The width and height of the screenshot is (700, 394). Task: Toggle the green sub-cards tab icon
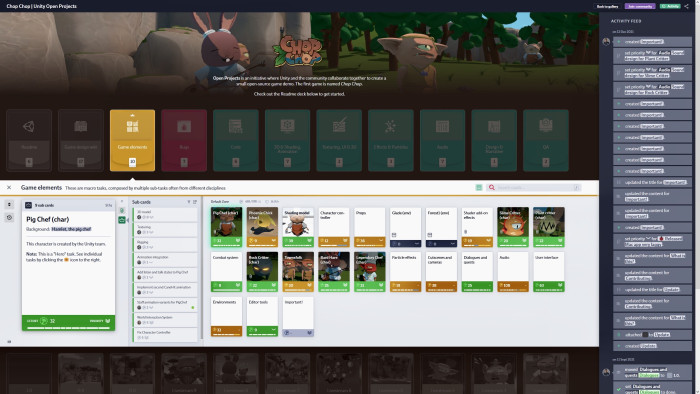click(121, 220)
